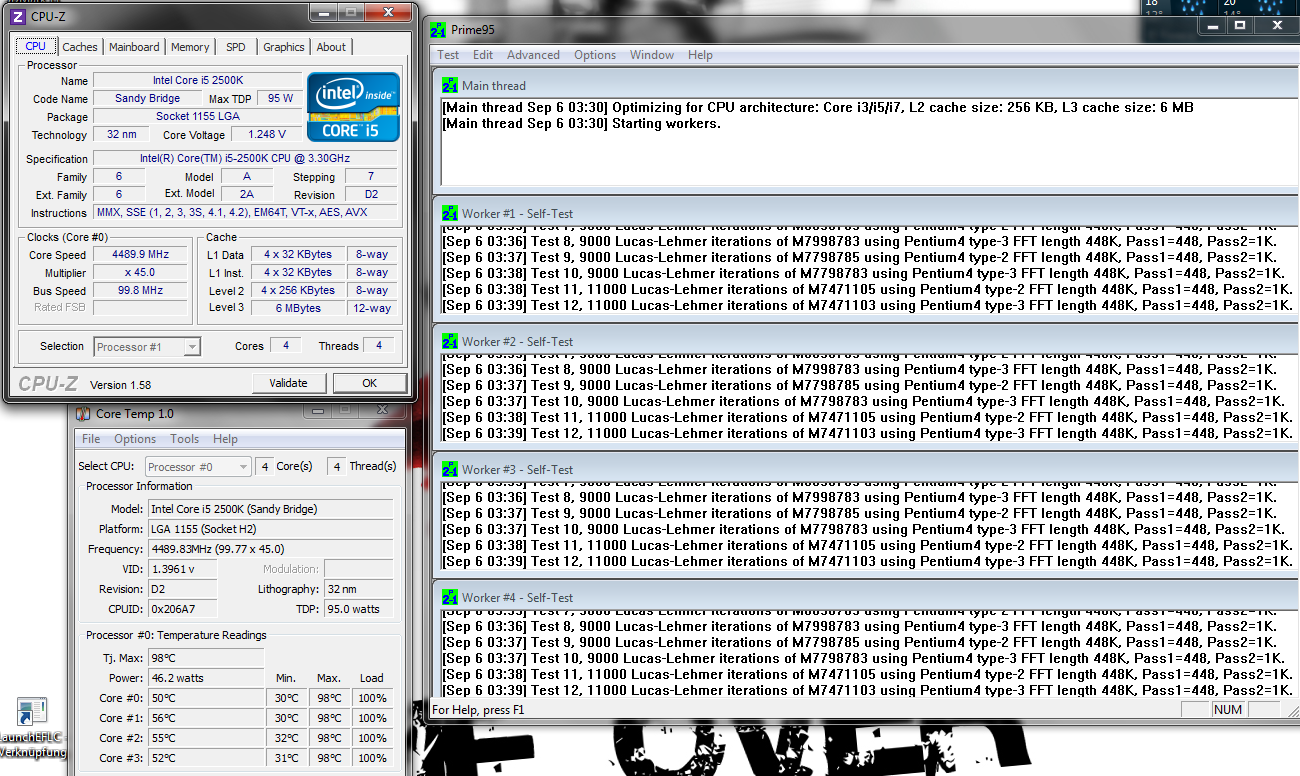Open the Memory tab in CPU-Z
Image resolution: width=1300 pixels, height=776 pixels.
pos(190,47)
